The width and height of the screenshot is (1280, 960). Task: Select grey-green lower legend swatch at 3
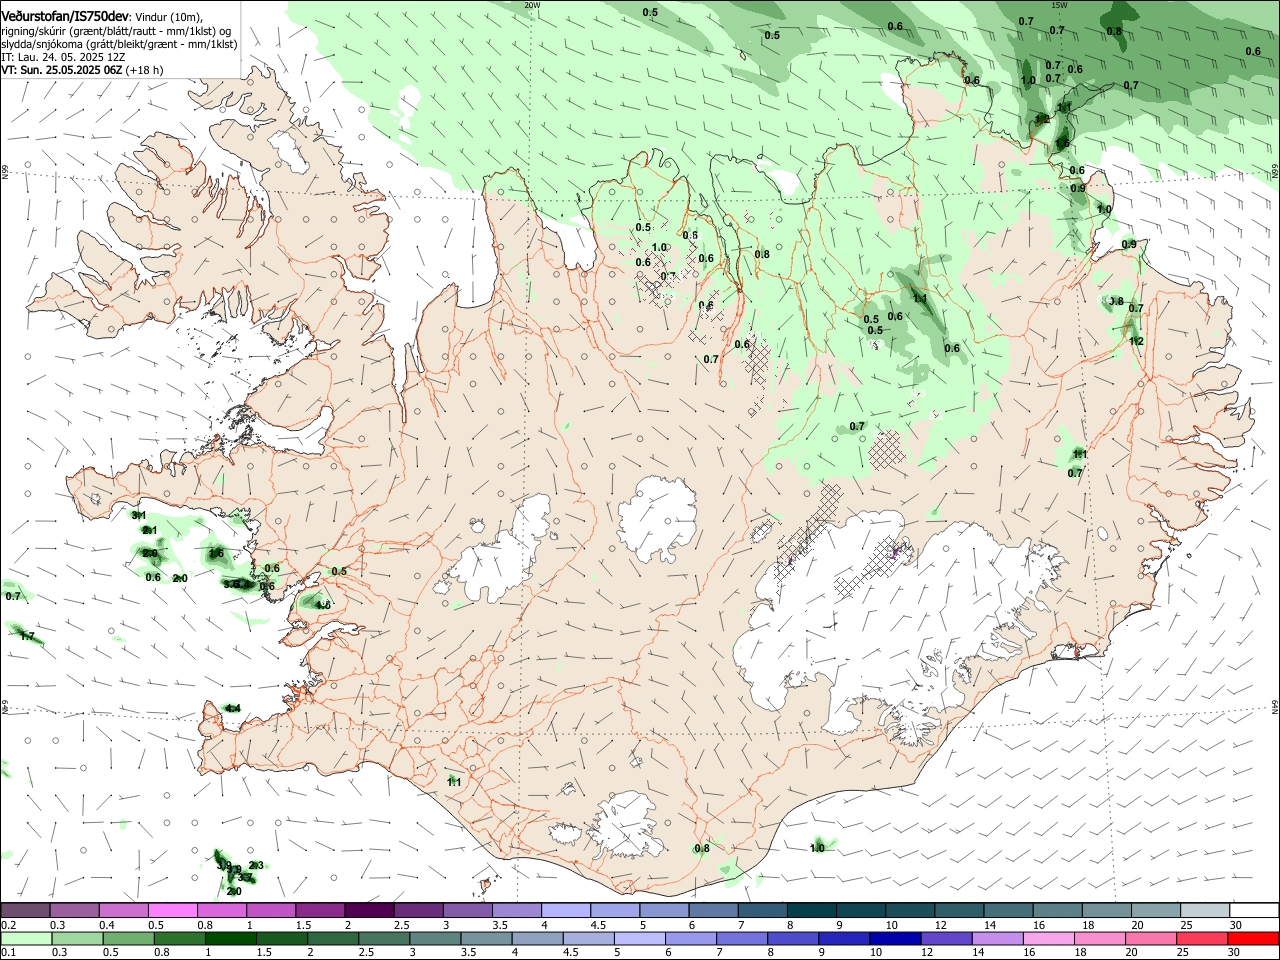[x=435, y=938]
